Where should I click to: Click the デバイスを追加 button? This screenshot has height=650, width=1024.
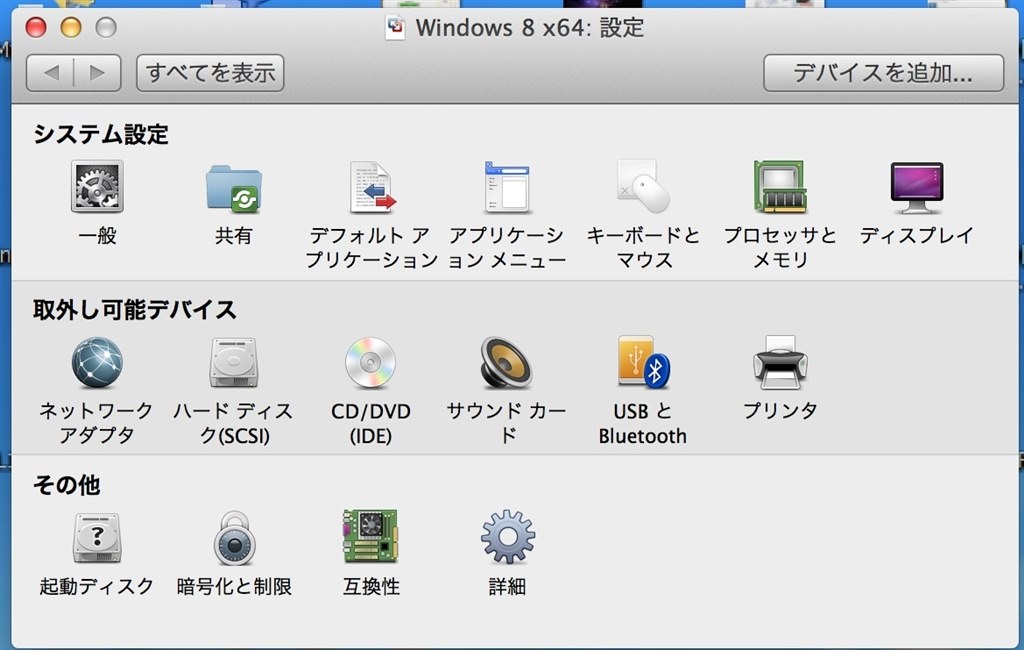click(884, 72)
